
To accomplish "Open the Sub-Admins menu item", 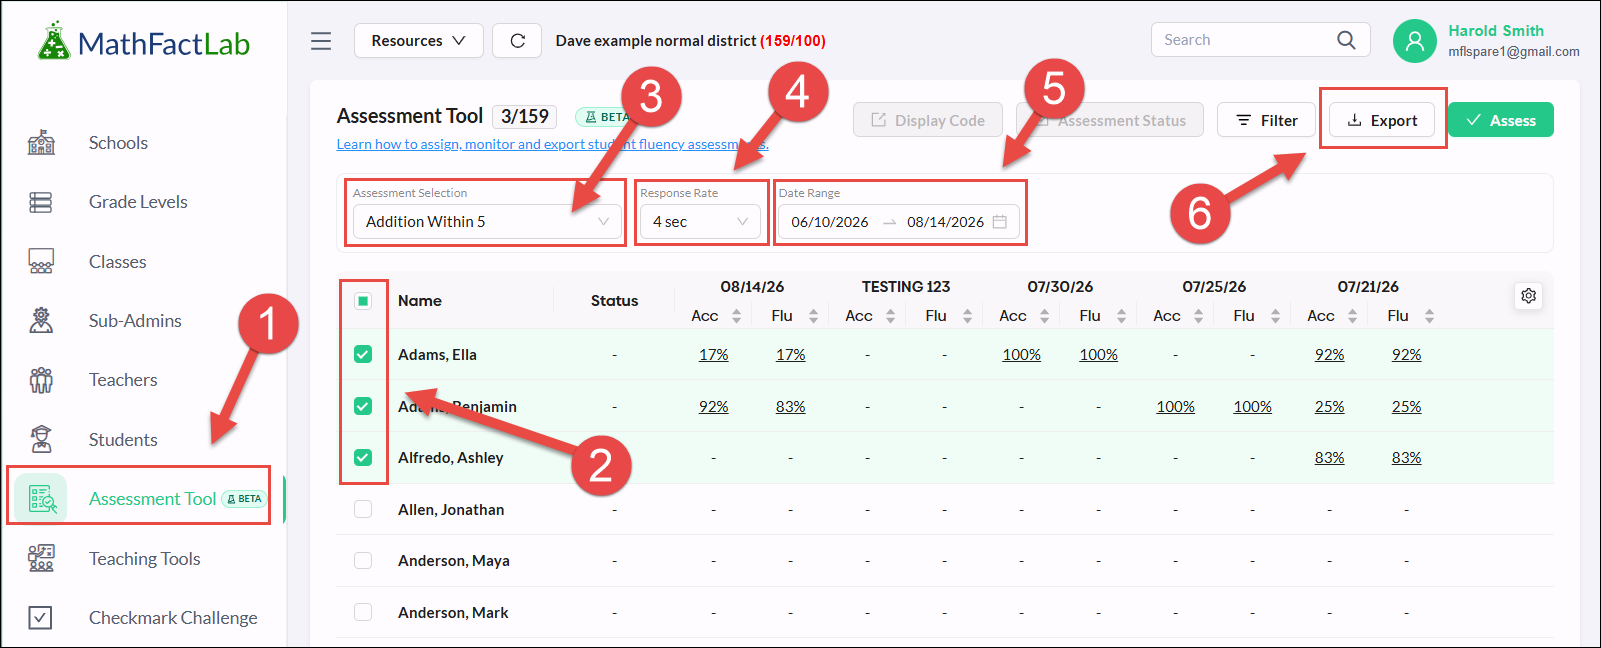I will pyautogui.click(x=135, y=321).
